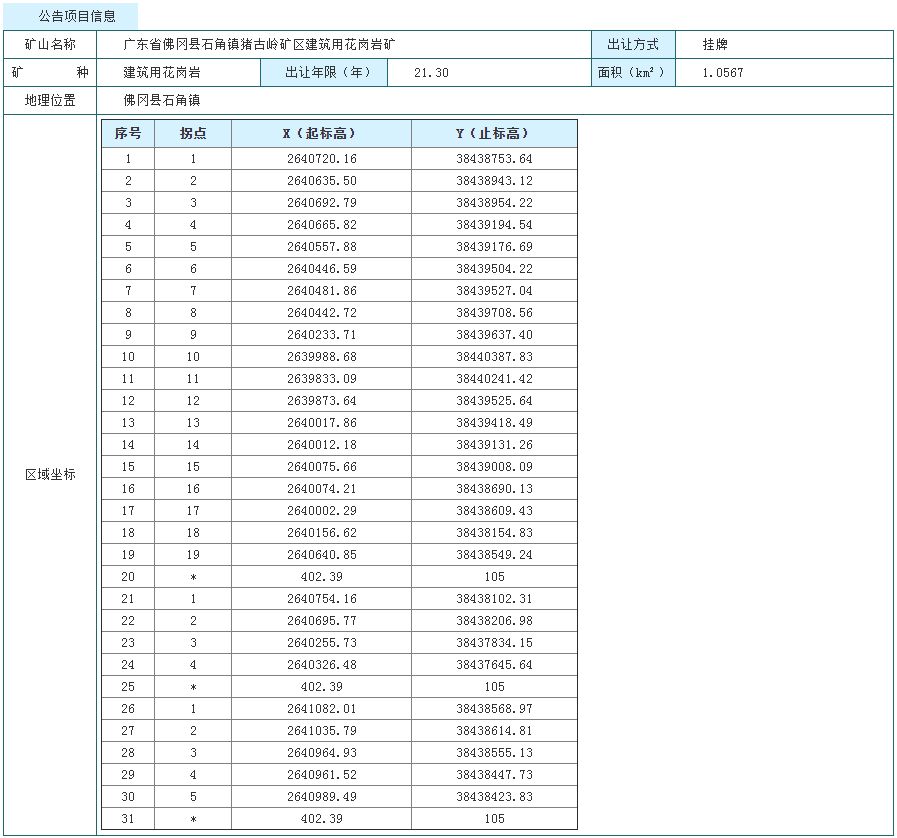Click the 挂牌 value cell
897x838 pixels.
point(715,45)
